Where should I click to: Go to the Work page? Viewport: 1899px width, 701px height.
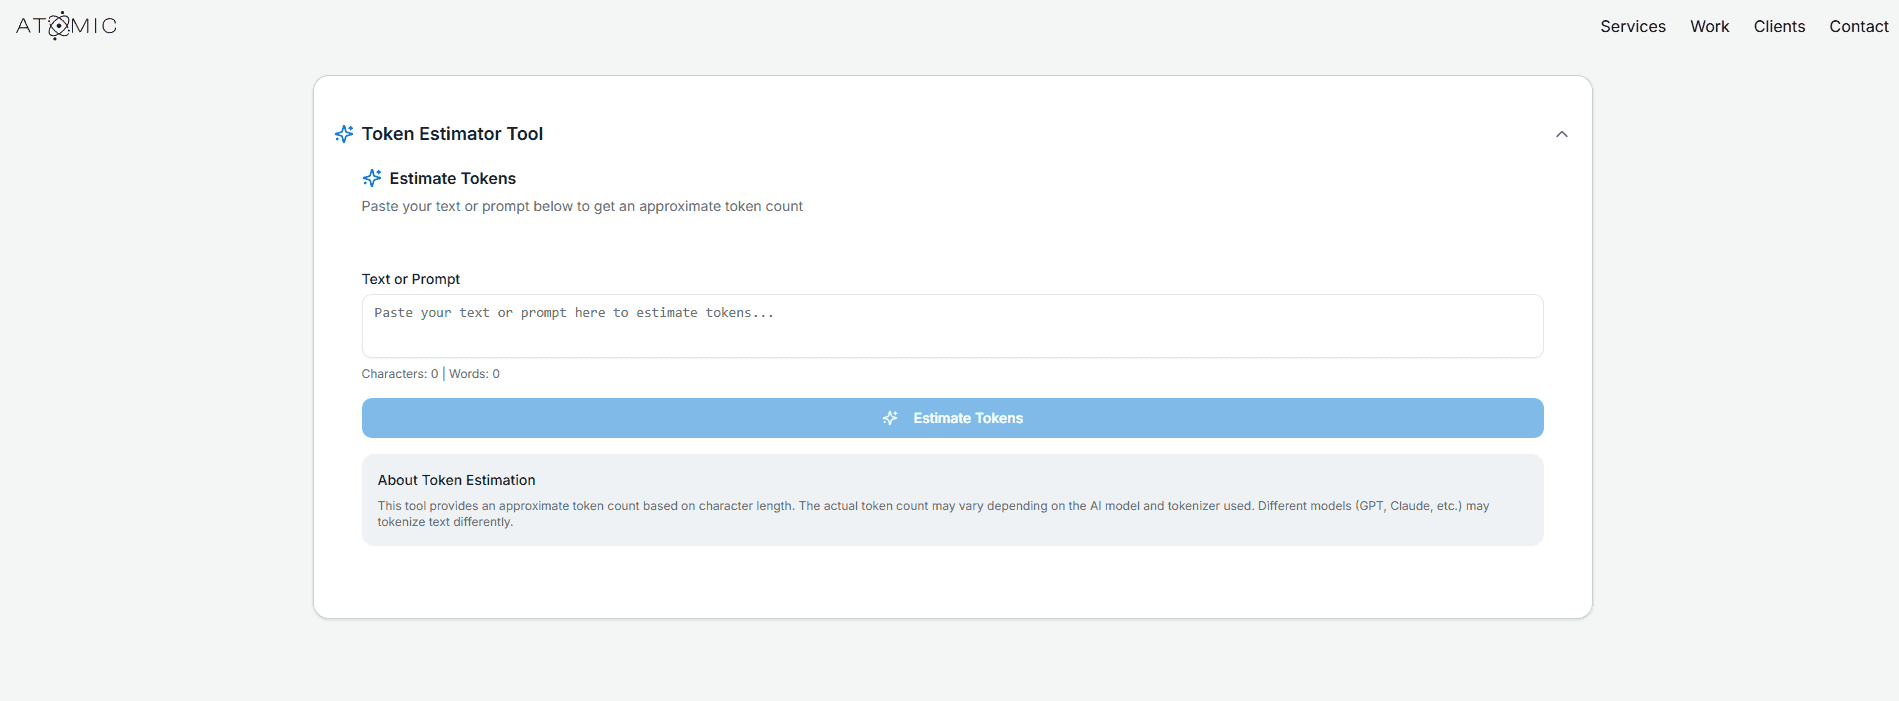coord(1709,26)
